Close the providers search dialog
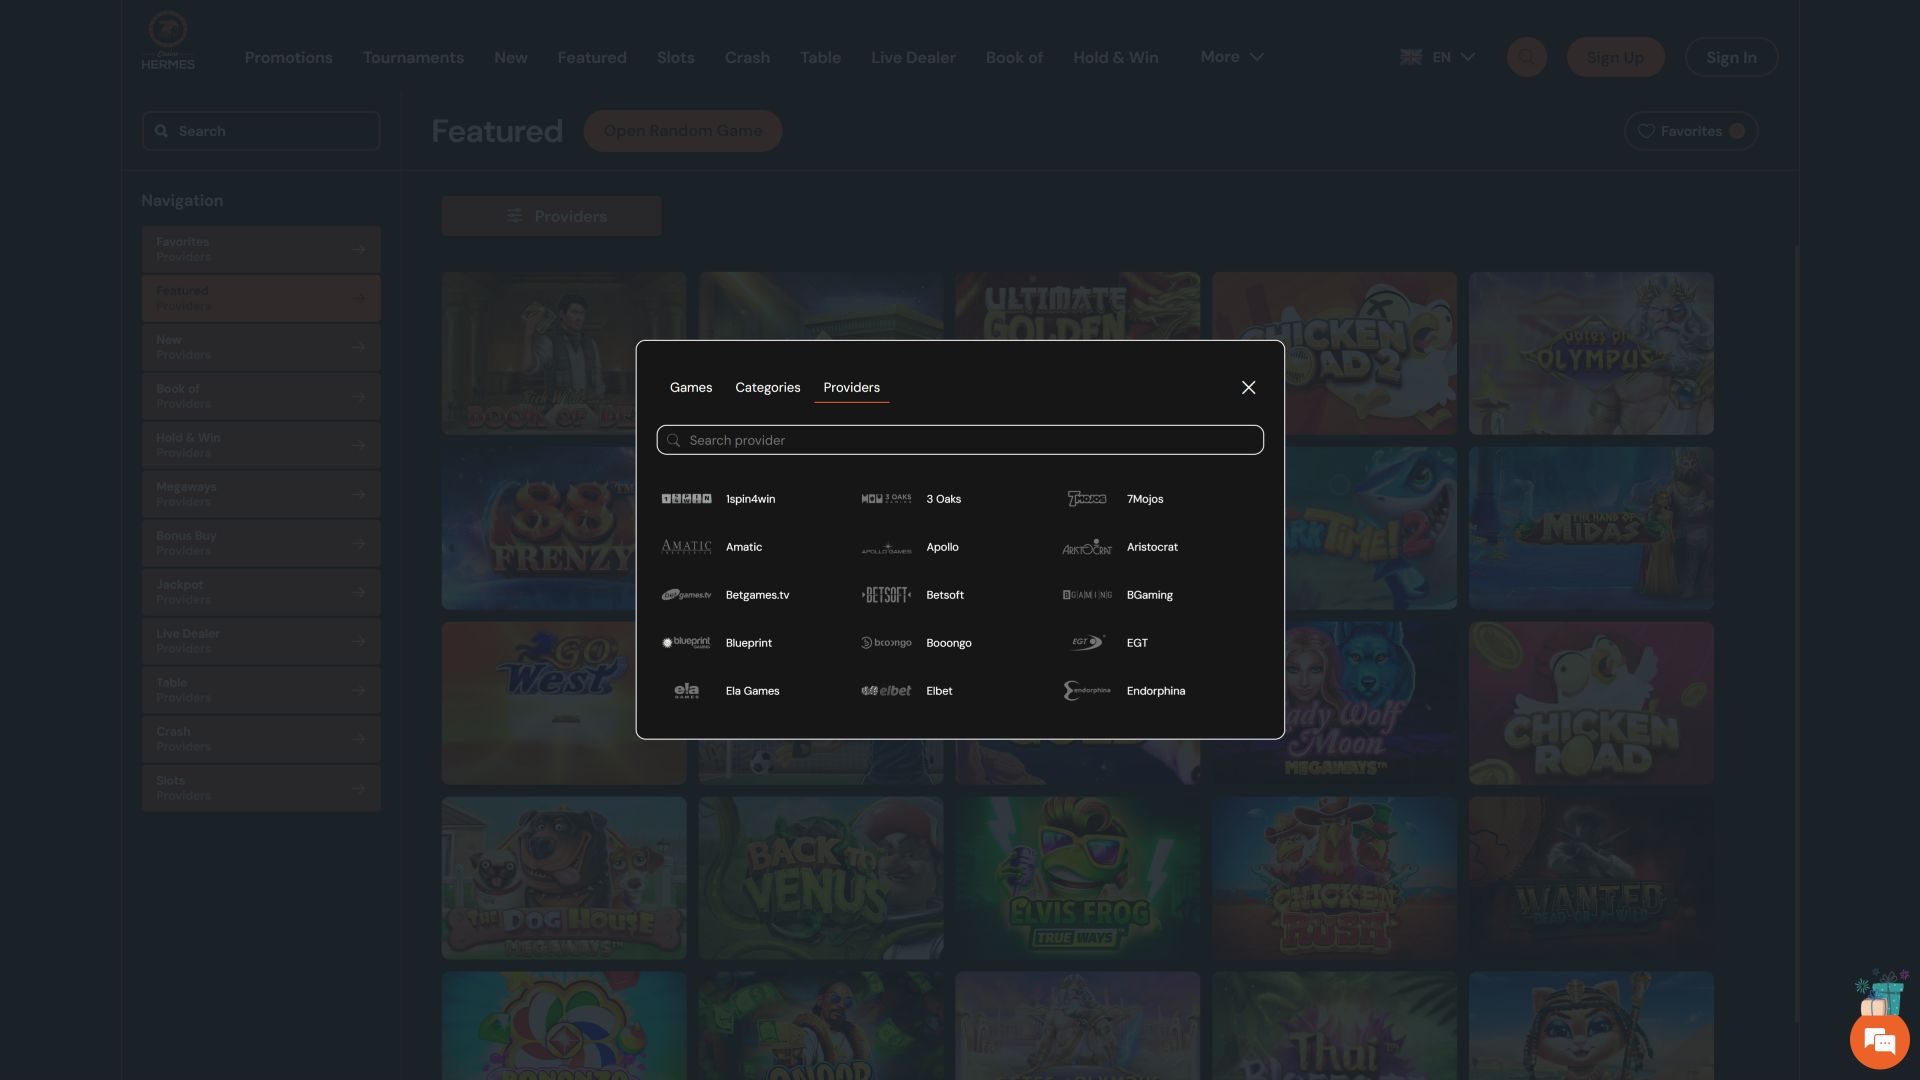The image size is (1920, 1080). pyautogui.click(x=1248, y=388)
